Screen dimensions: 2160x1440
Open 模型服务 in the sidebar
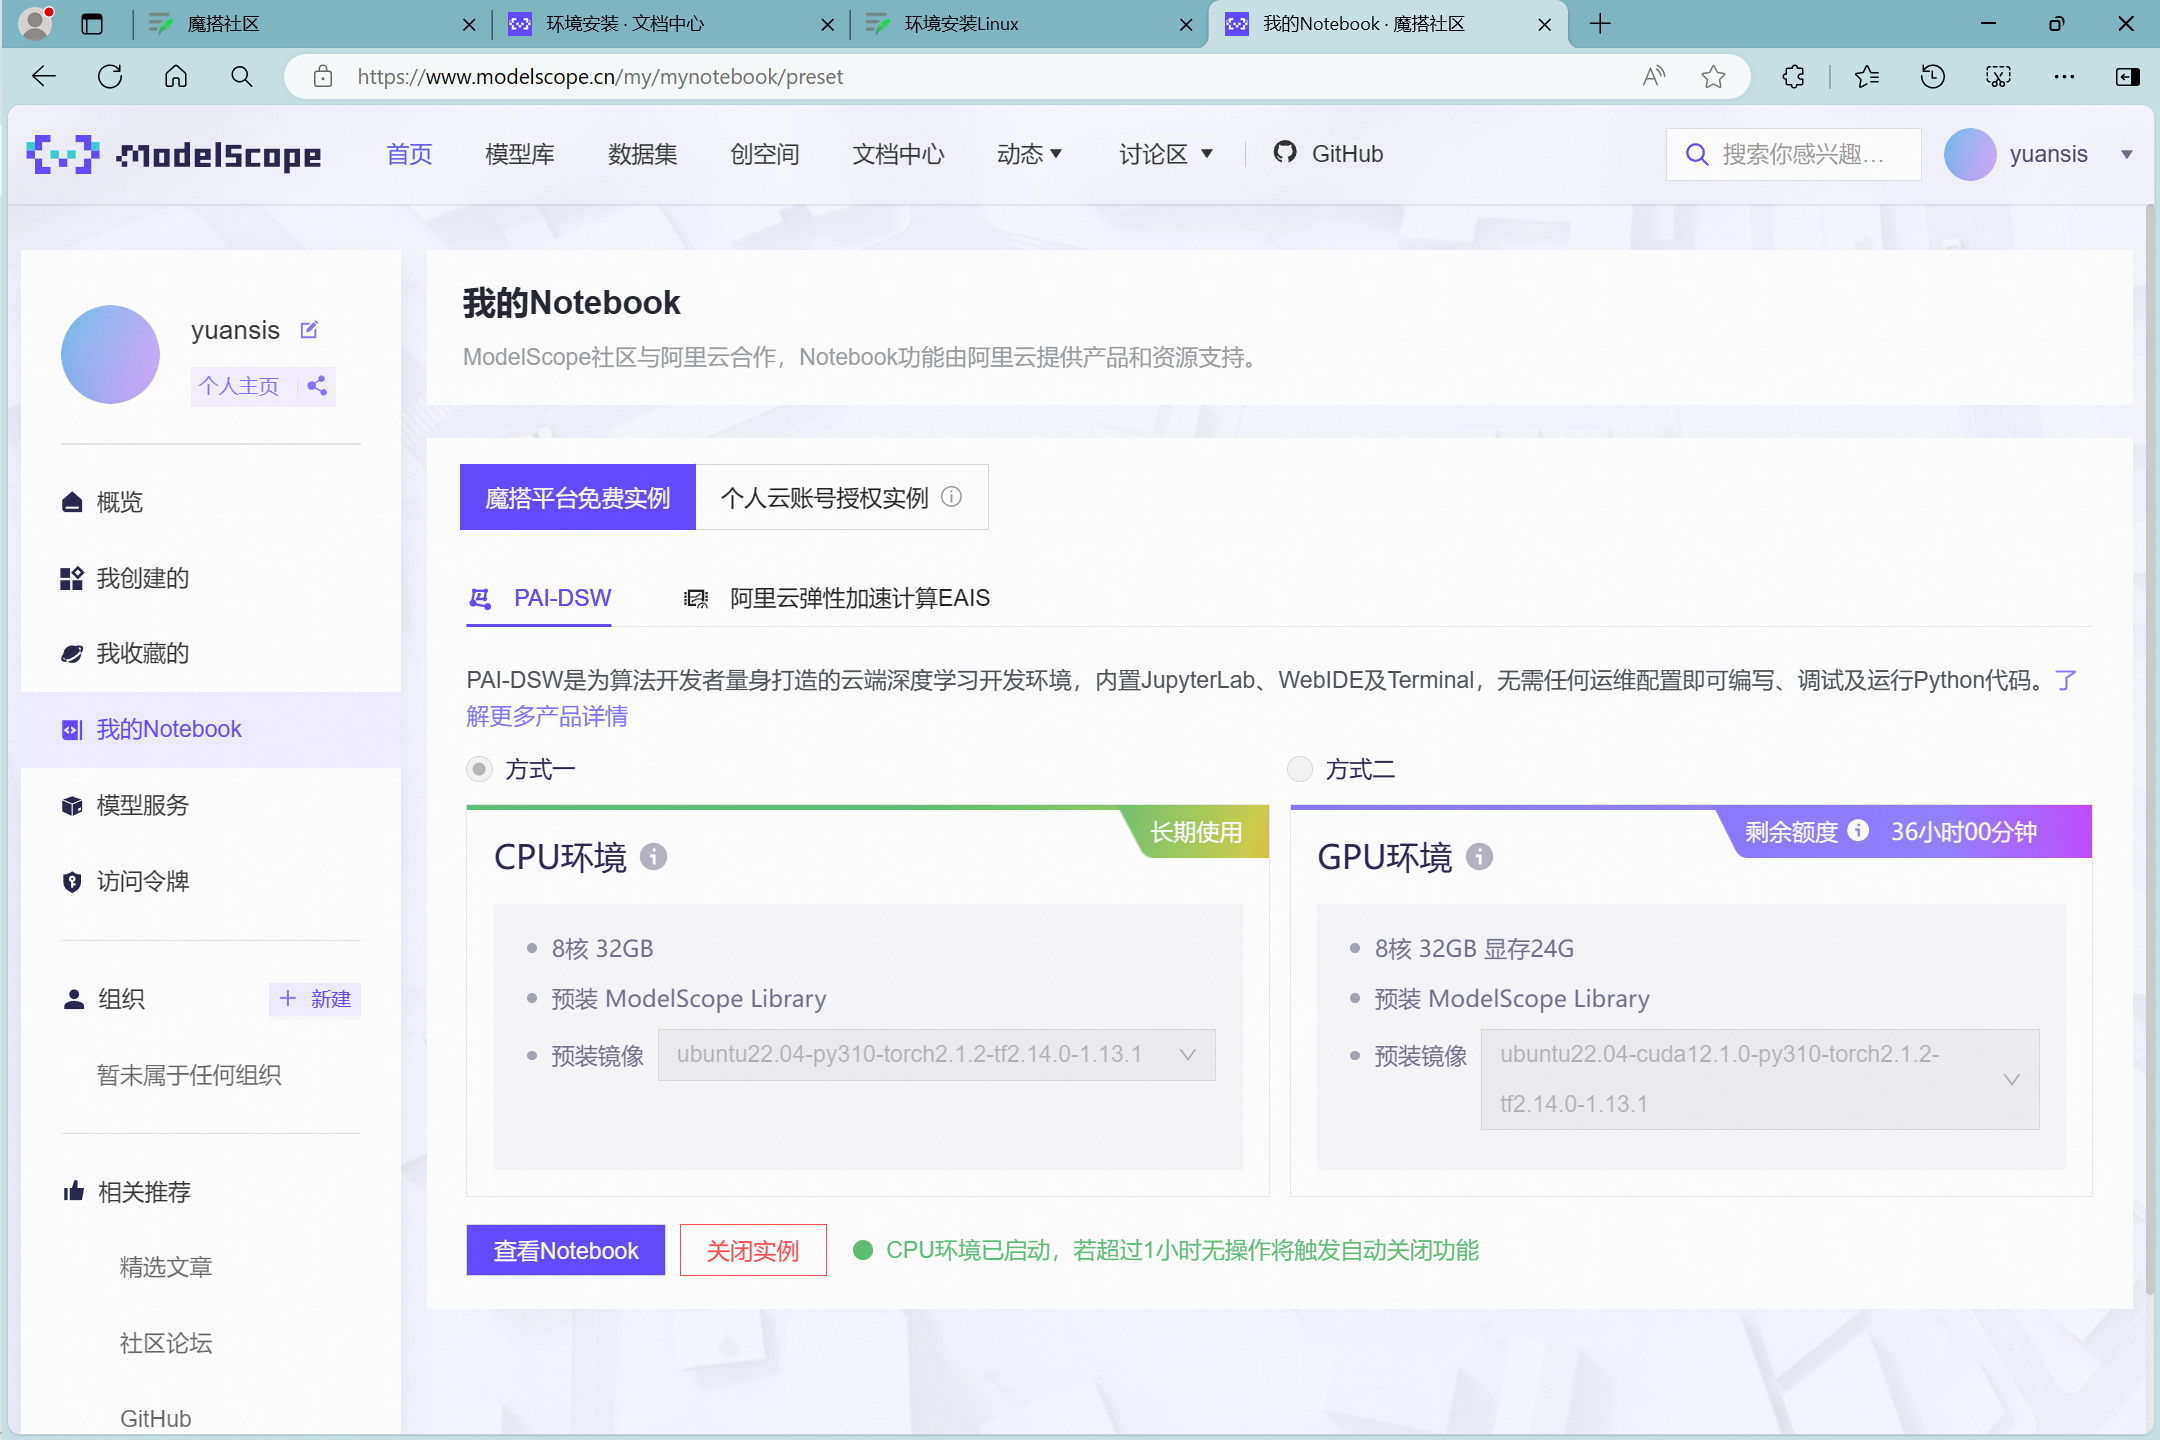point(211,806)
